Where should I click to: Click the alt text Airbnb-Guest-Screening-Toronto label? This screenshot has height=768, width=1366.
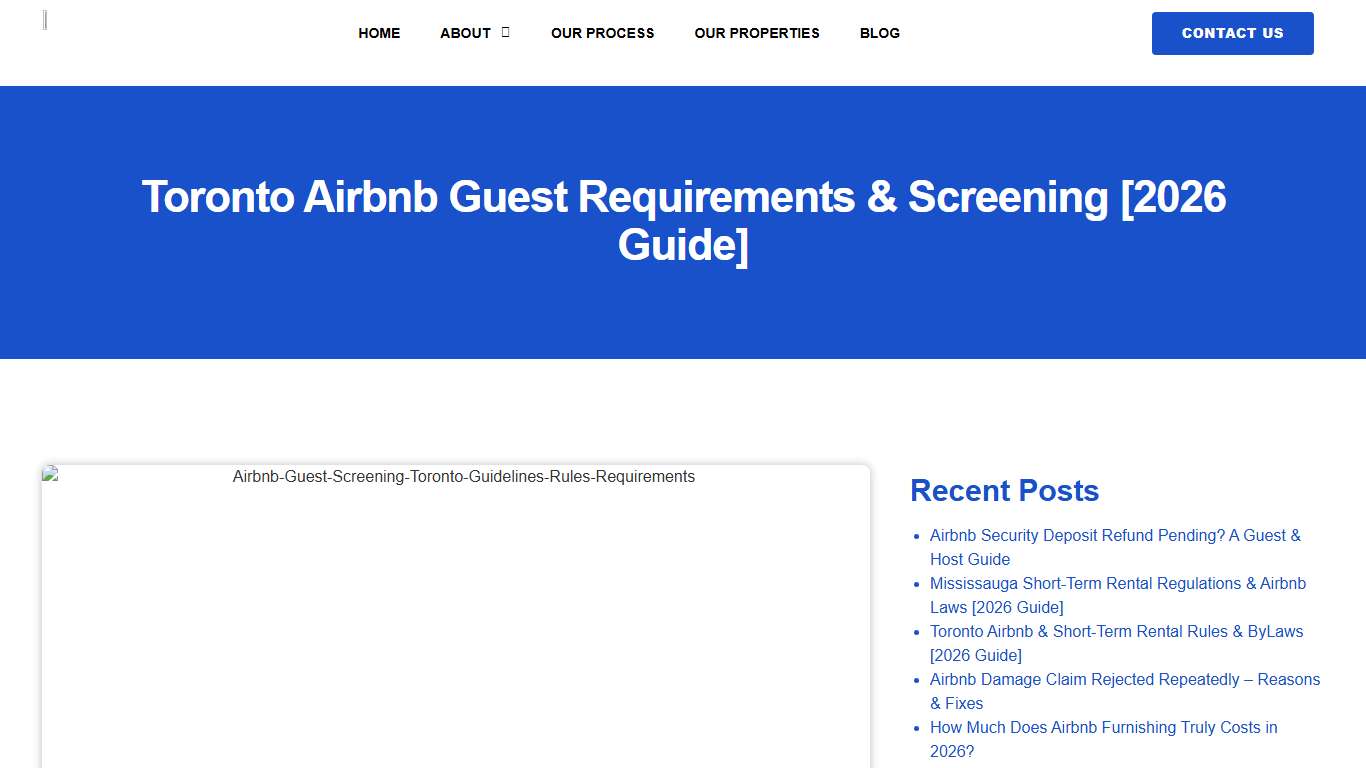[x=463, y=477]
